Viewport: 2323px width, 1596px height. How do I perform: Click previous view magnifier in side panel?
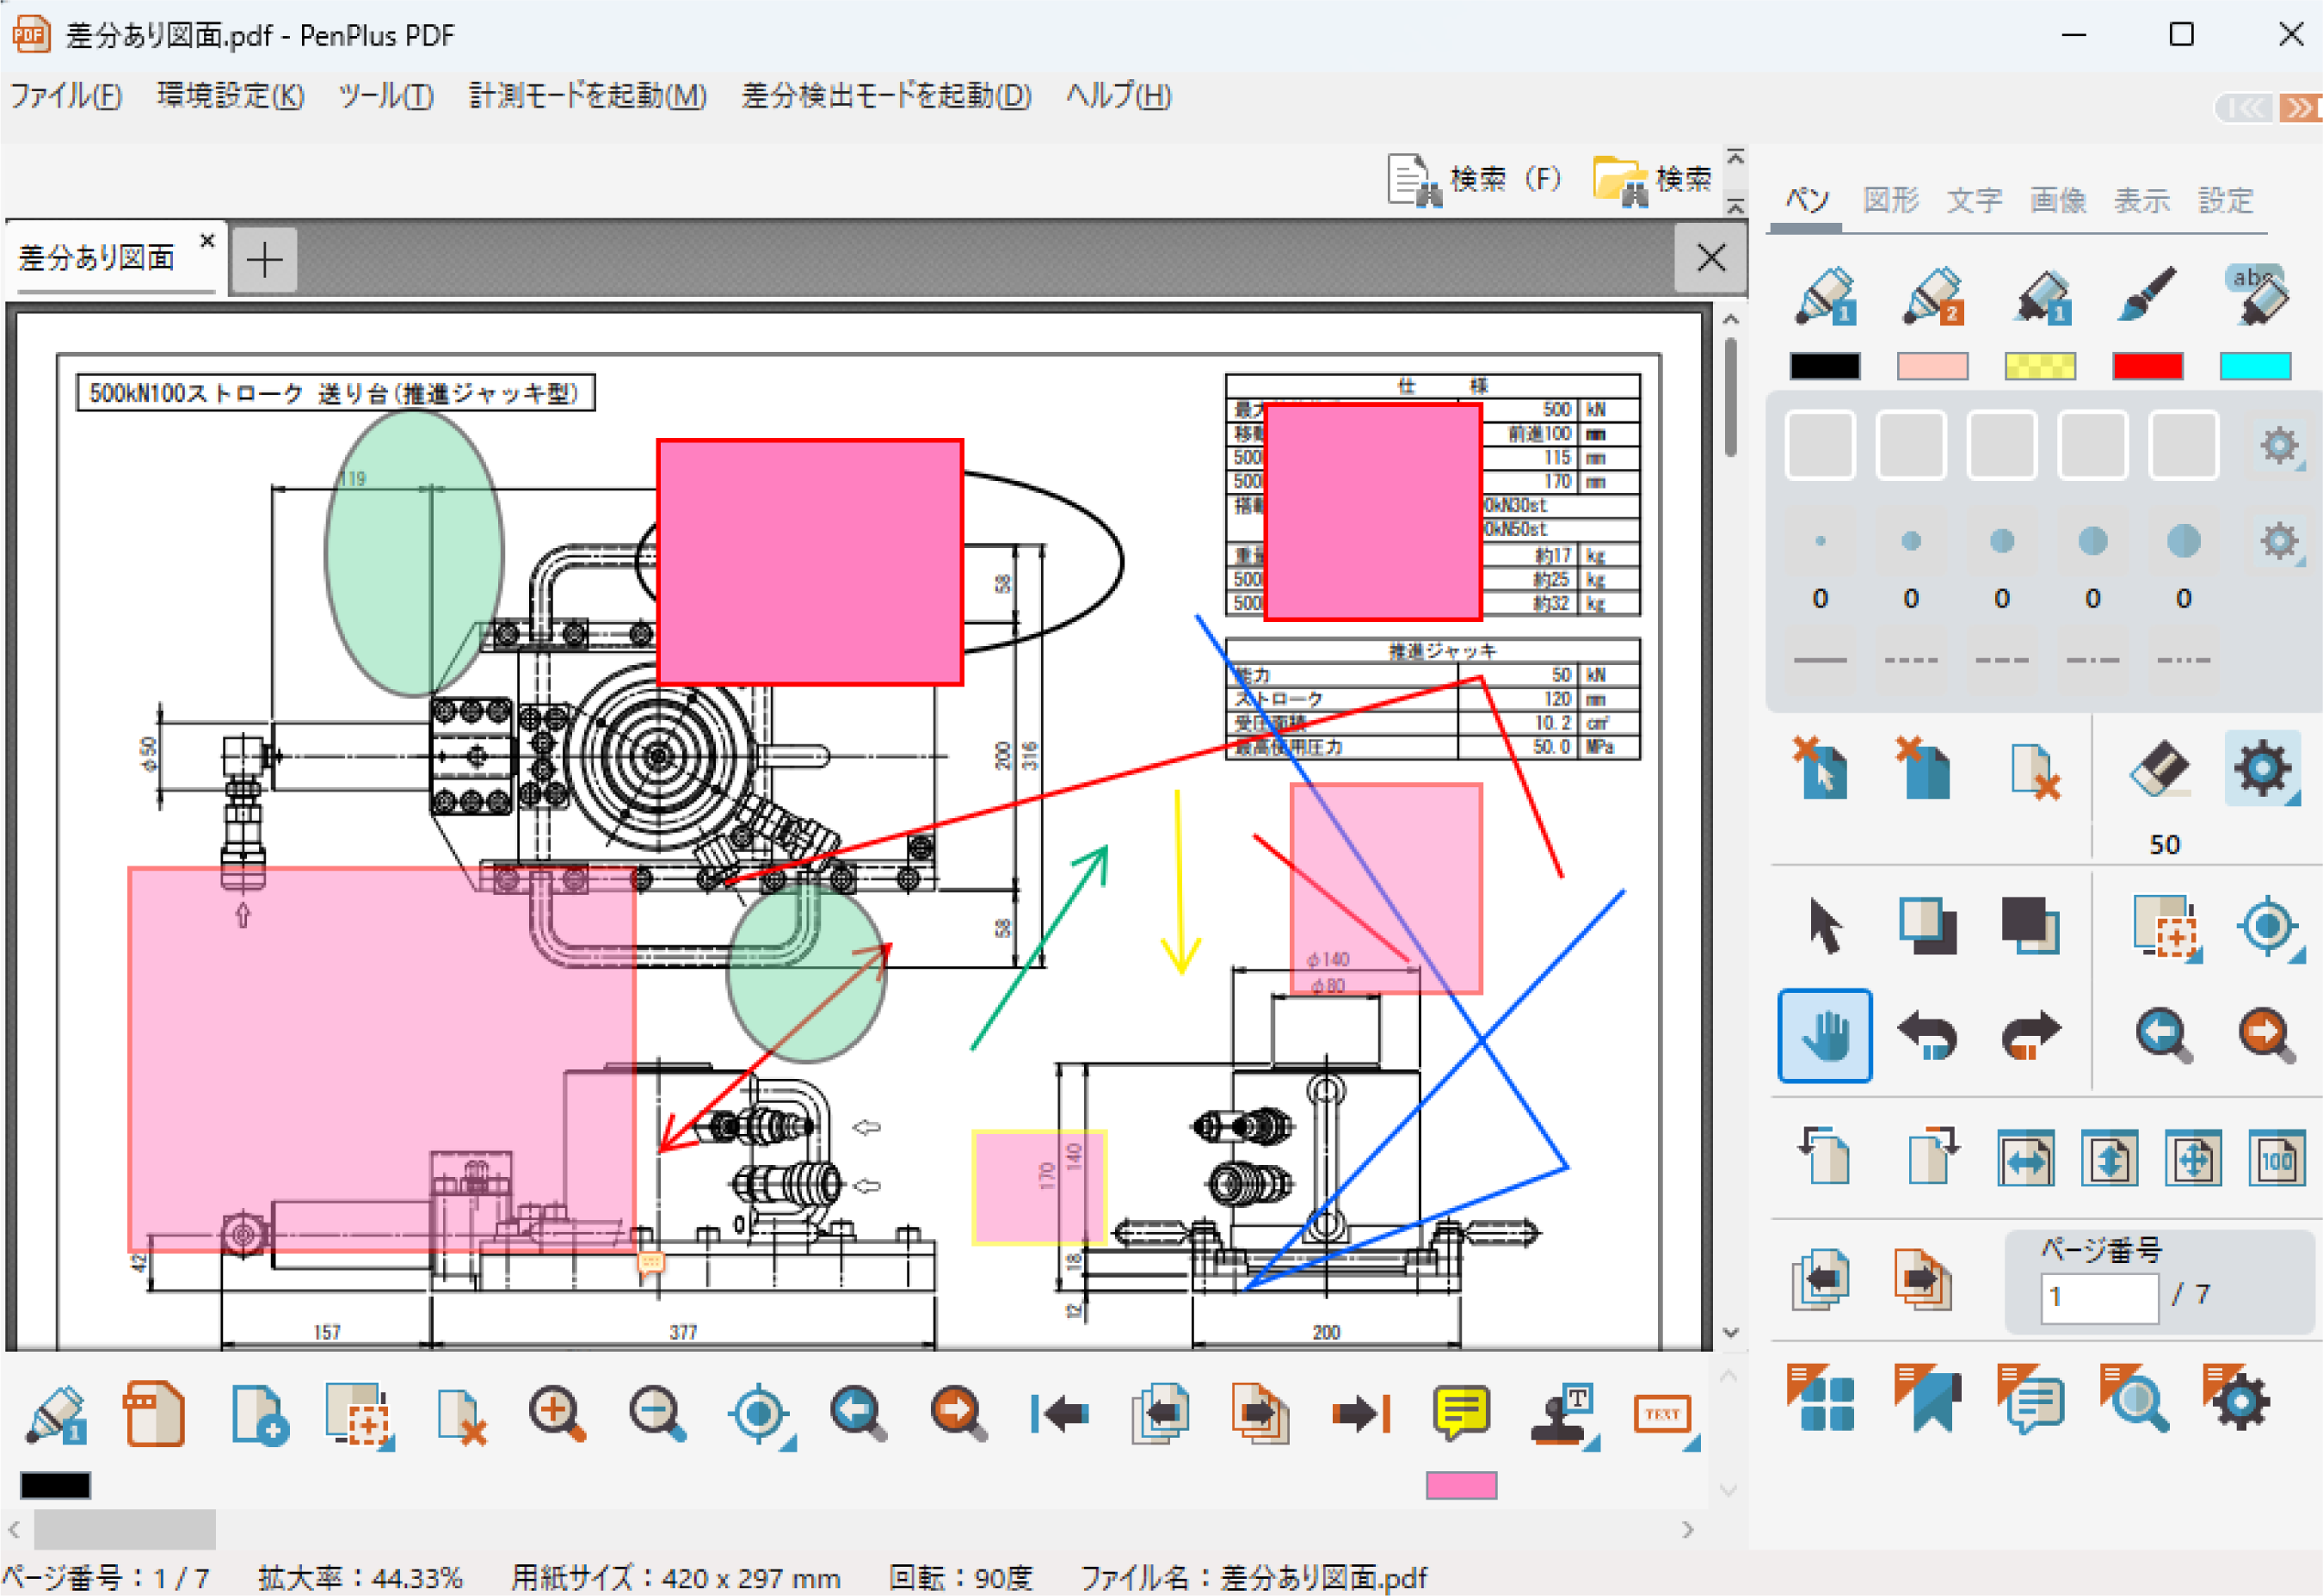[x=2164, y=1036]
